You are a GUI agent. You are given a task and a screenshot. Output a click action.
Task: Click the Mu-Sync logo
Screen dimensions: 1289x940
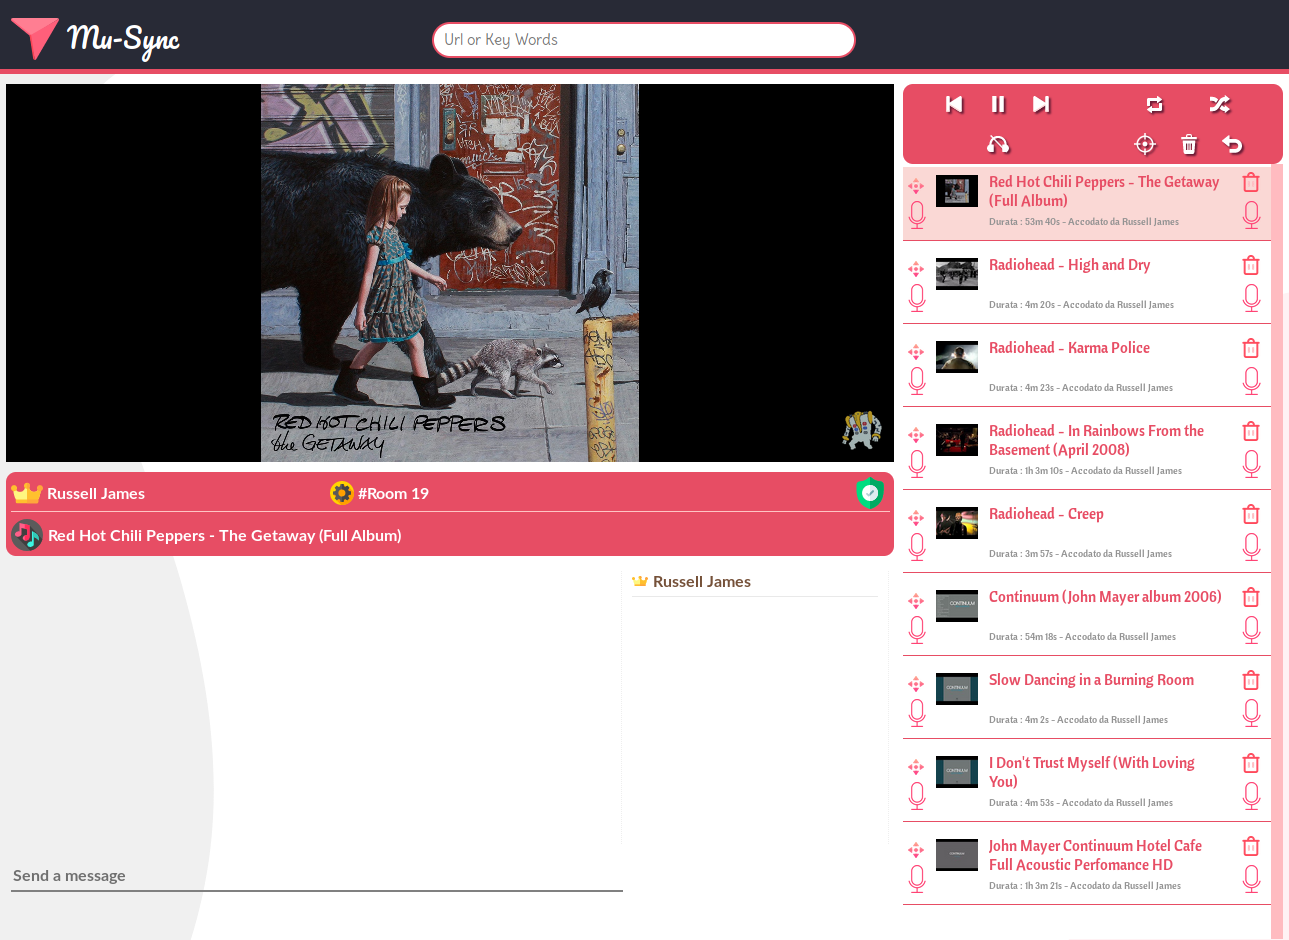coord(95,38)
